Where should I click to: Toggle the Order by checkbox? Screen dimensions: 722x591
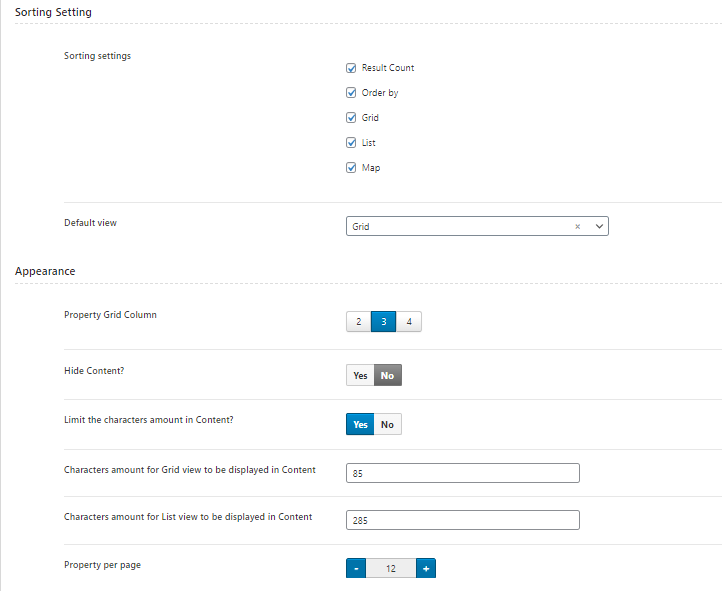point(351,93)
